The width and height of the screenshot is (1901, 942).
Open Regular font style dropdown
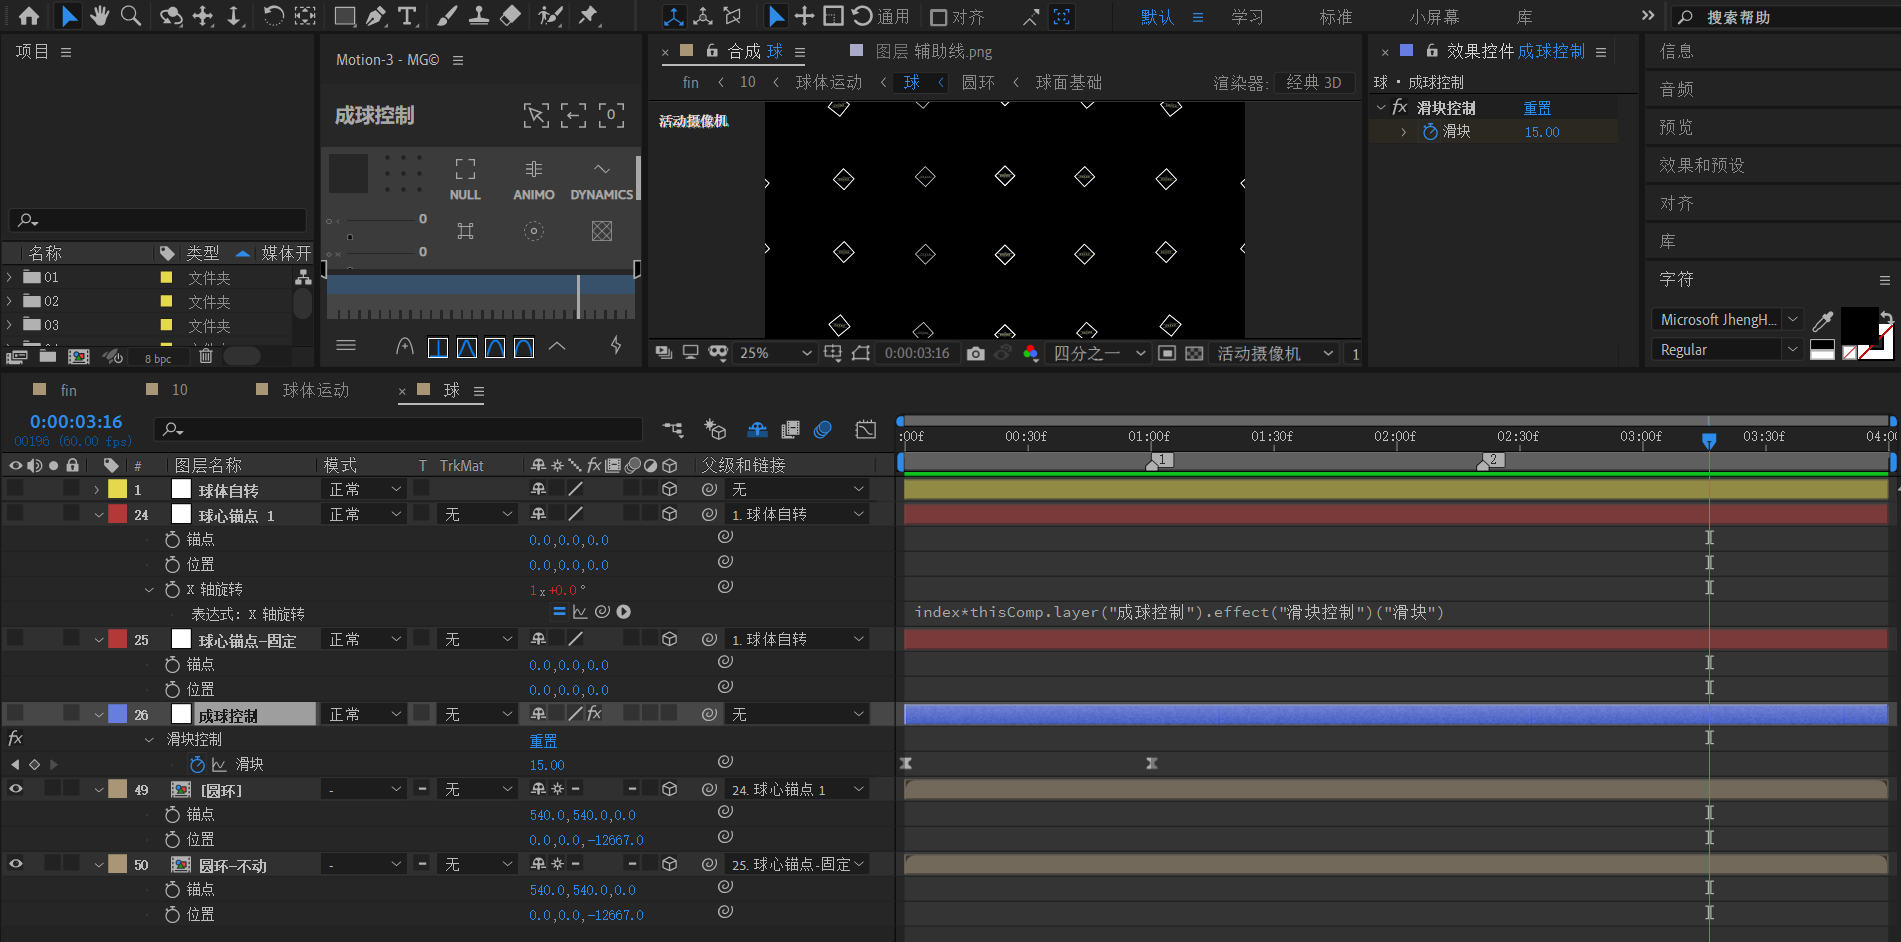1727,349
